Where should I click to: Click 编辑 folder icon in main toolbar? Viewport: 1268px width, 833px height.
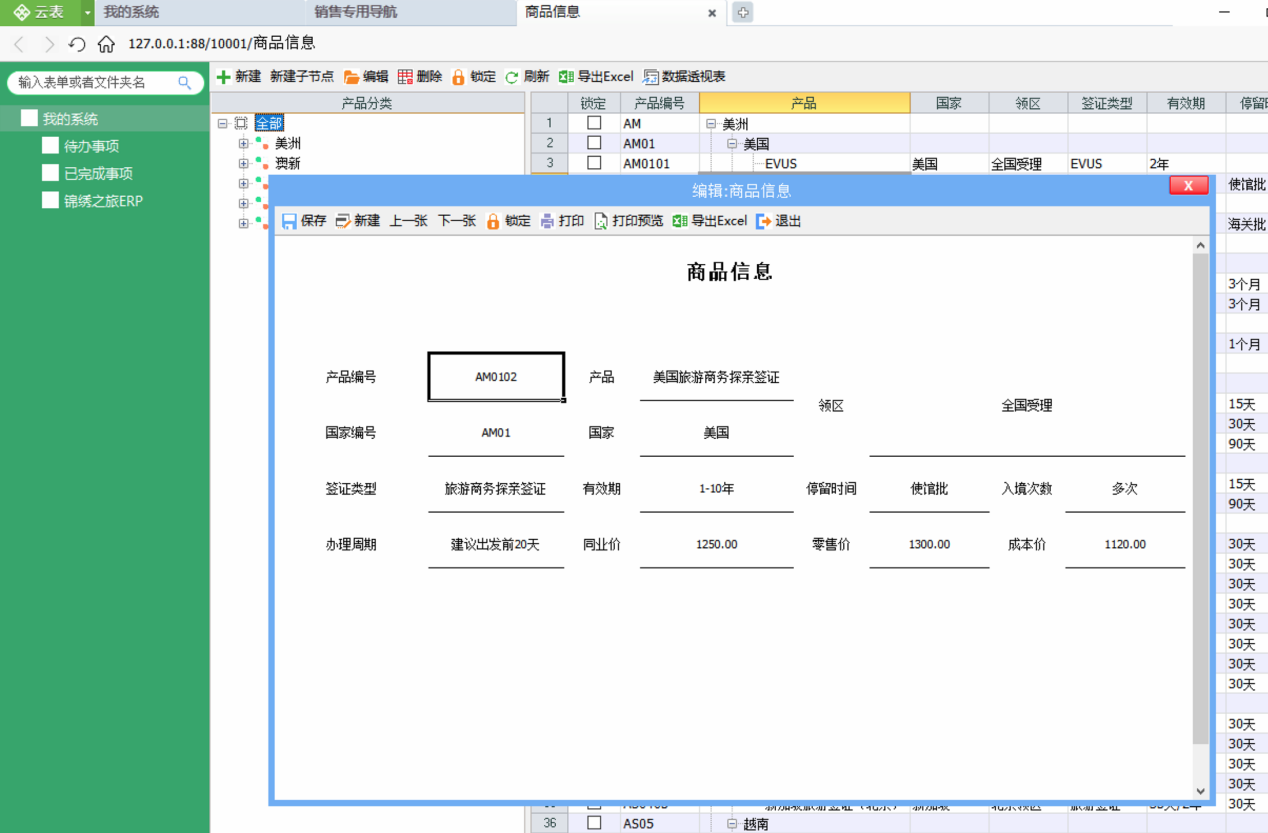366,76
